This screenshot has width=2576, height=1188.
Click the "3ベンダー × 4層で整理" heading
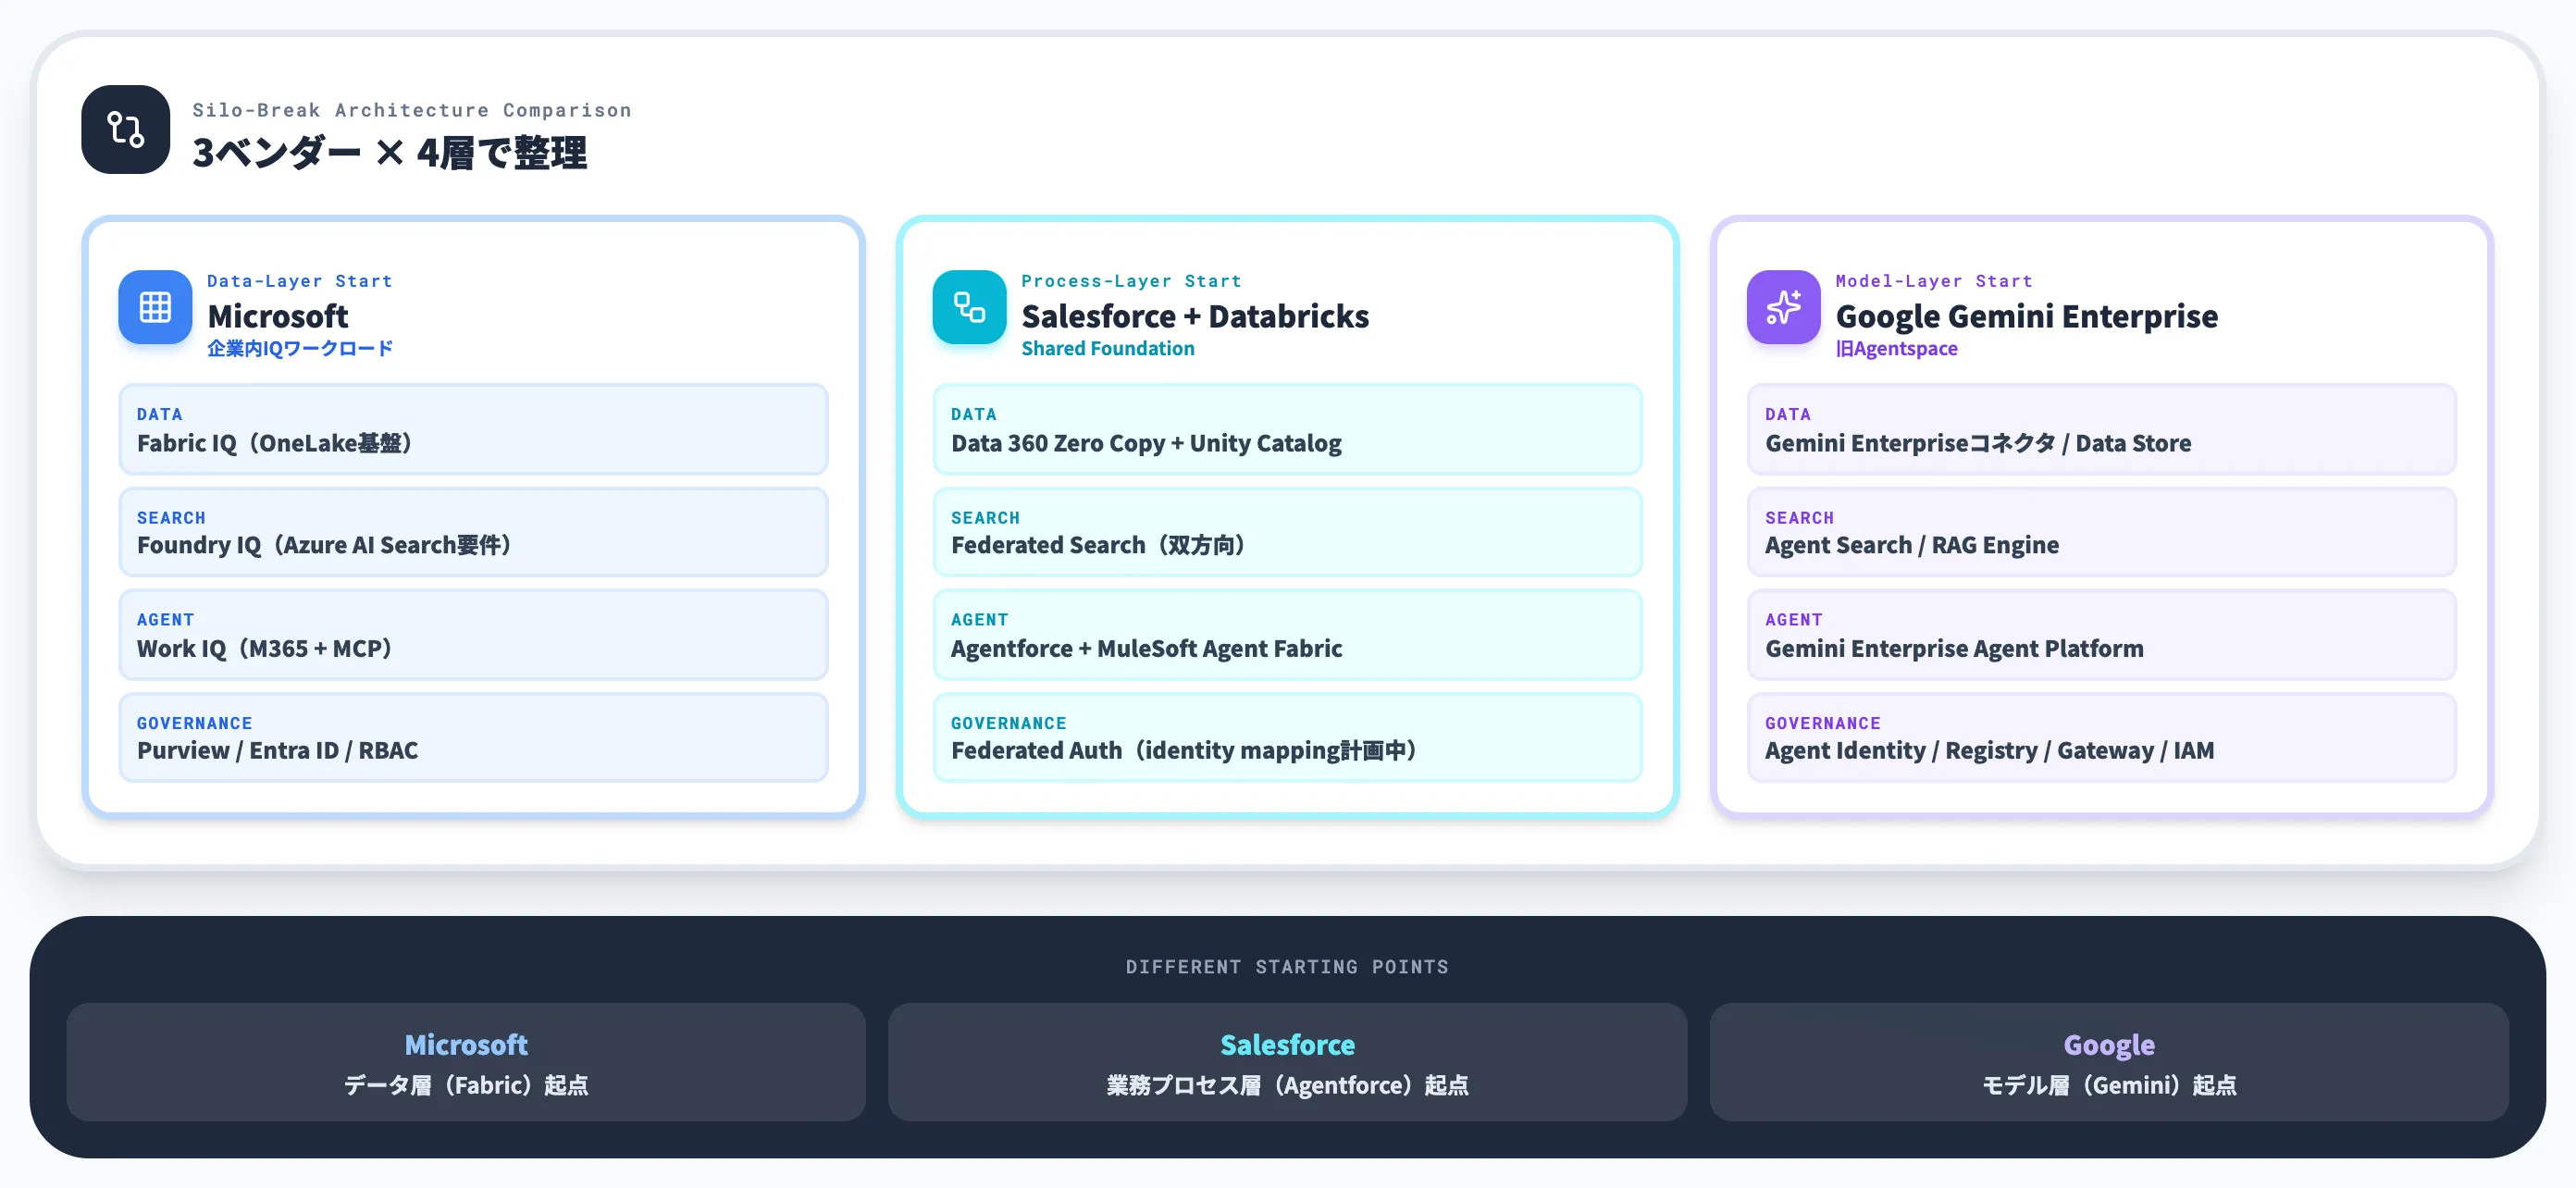[x=390, y=153]
